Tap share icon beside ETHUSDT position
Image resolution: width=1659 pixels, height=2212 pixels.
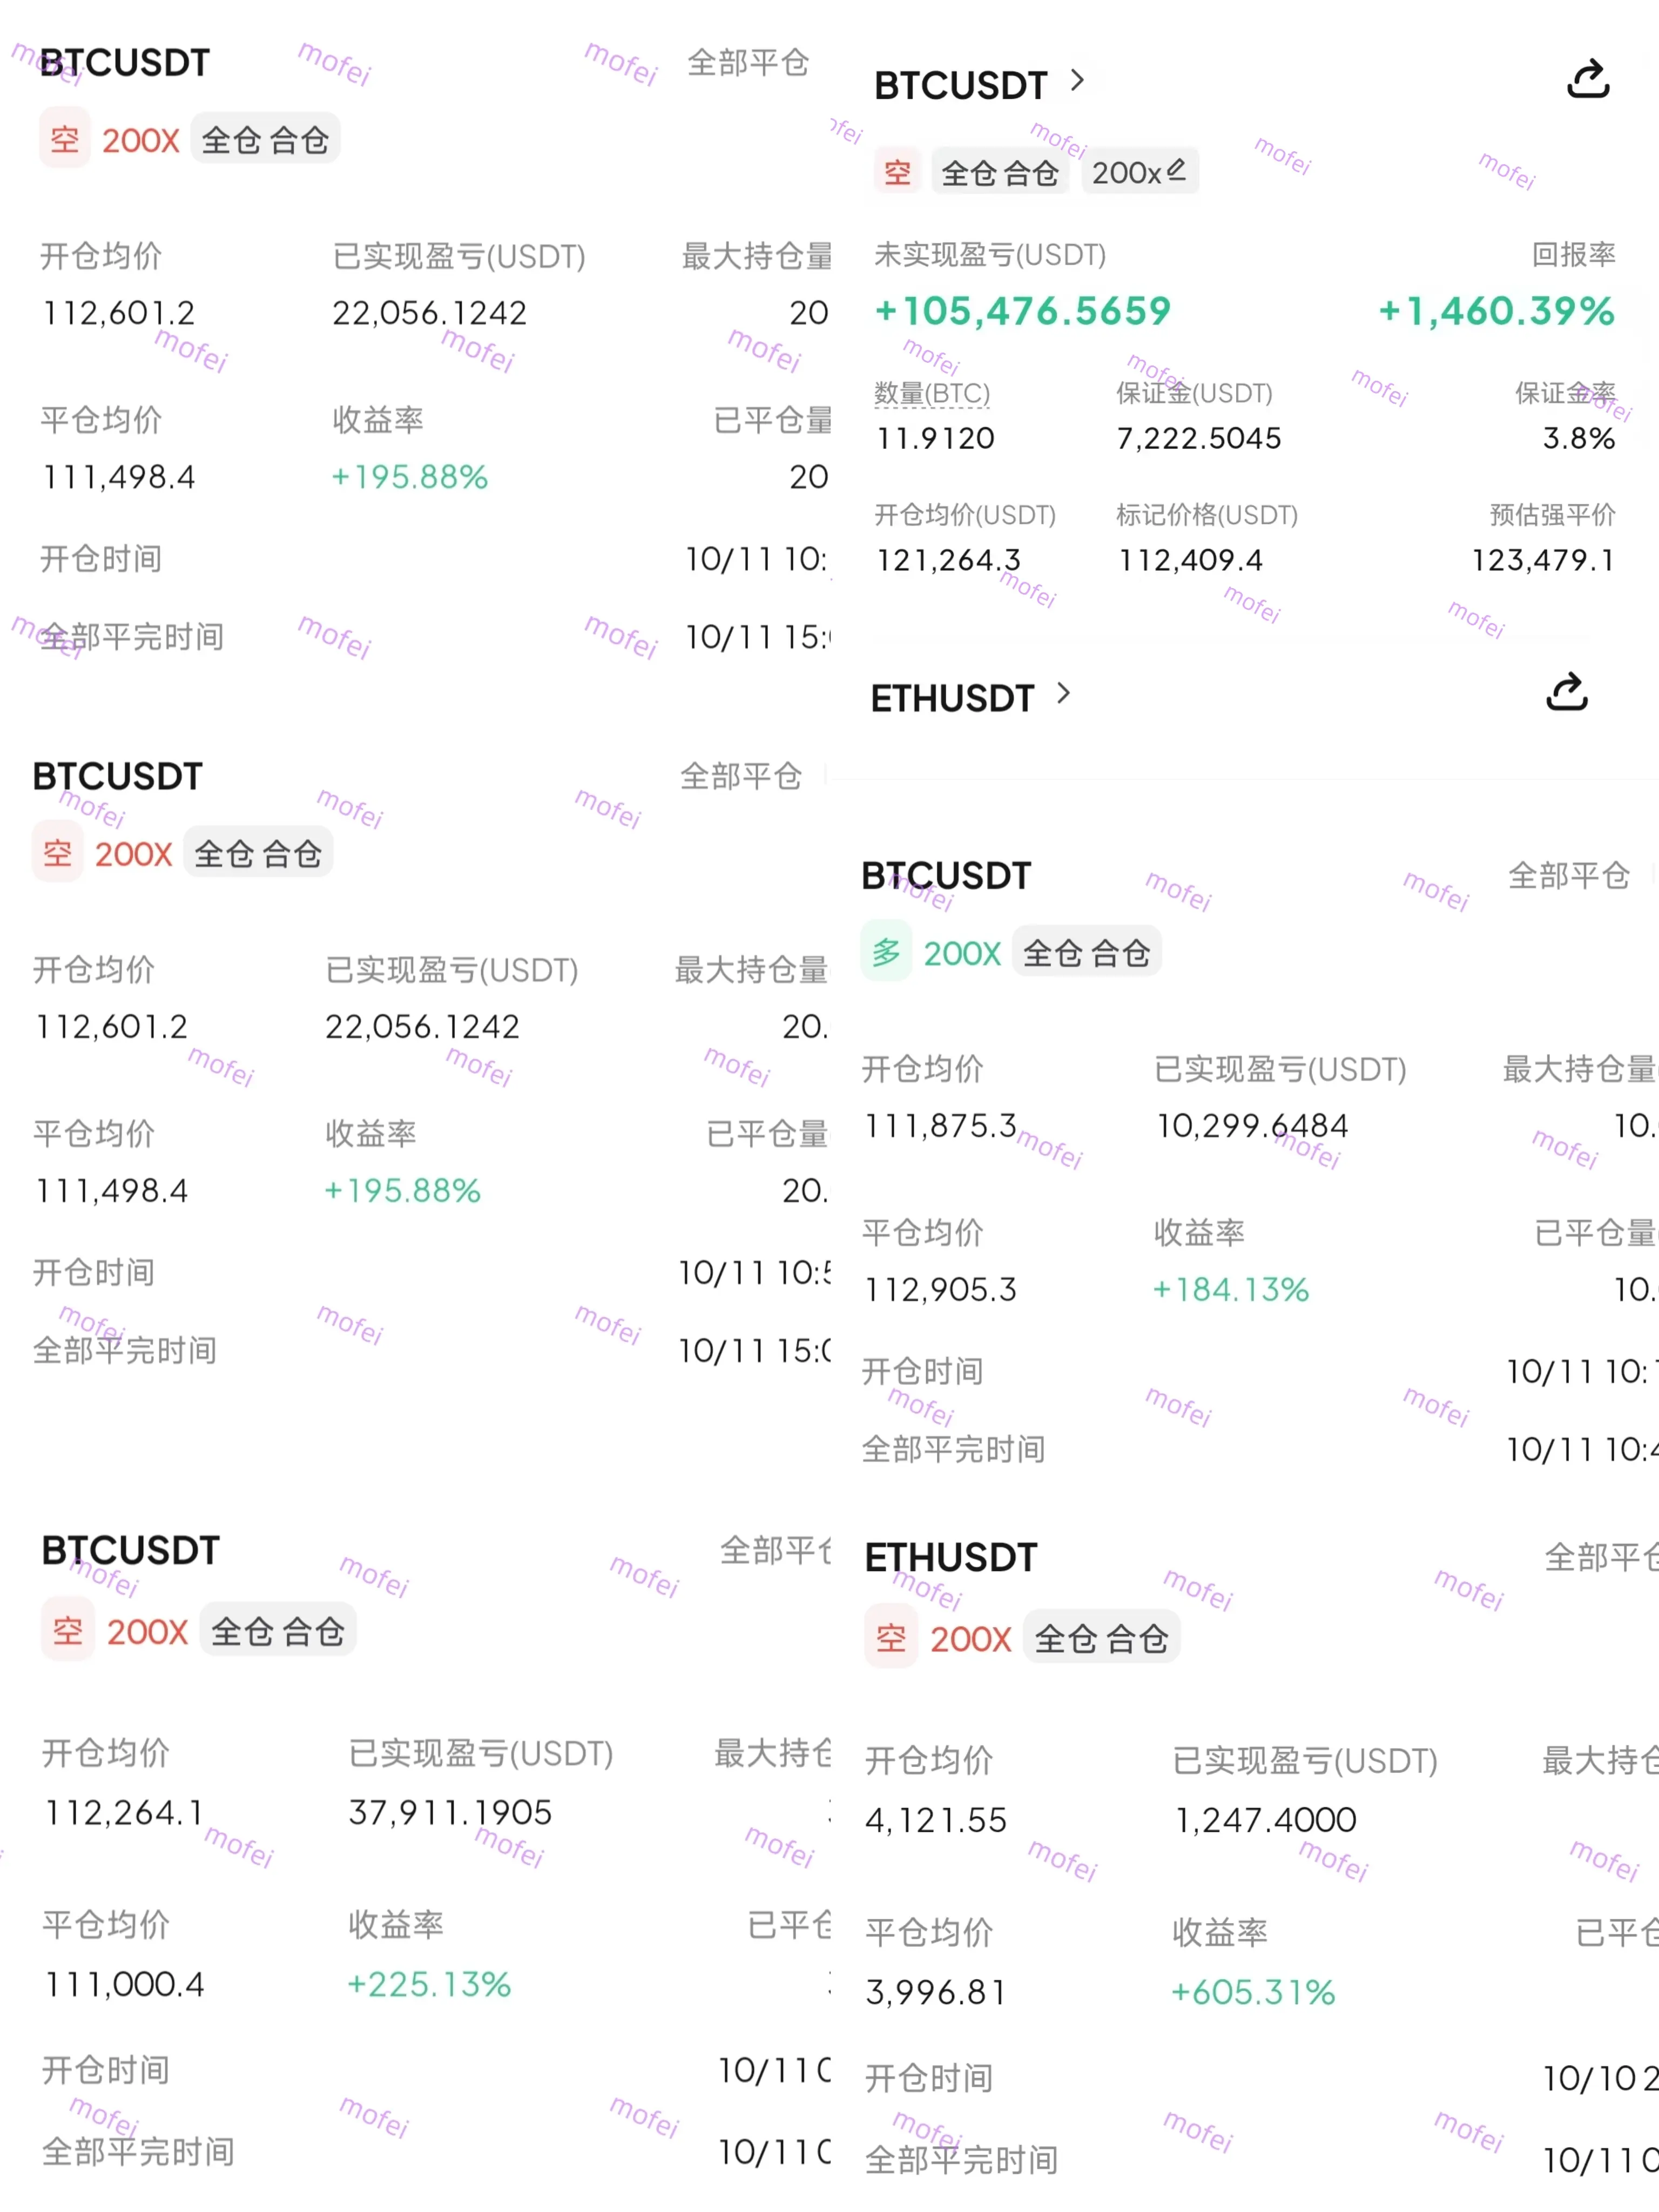pos(1566,692)
